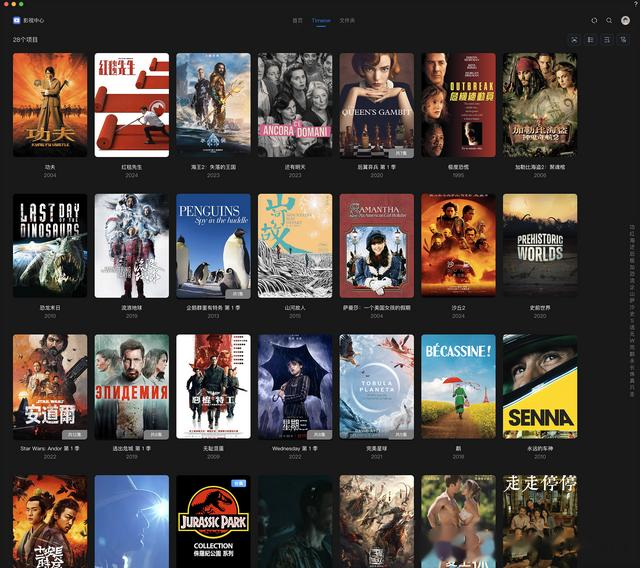
Task: Open the Wednesday 星期三 poster
Action: 295,386
